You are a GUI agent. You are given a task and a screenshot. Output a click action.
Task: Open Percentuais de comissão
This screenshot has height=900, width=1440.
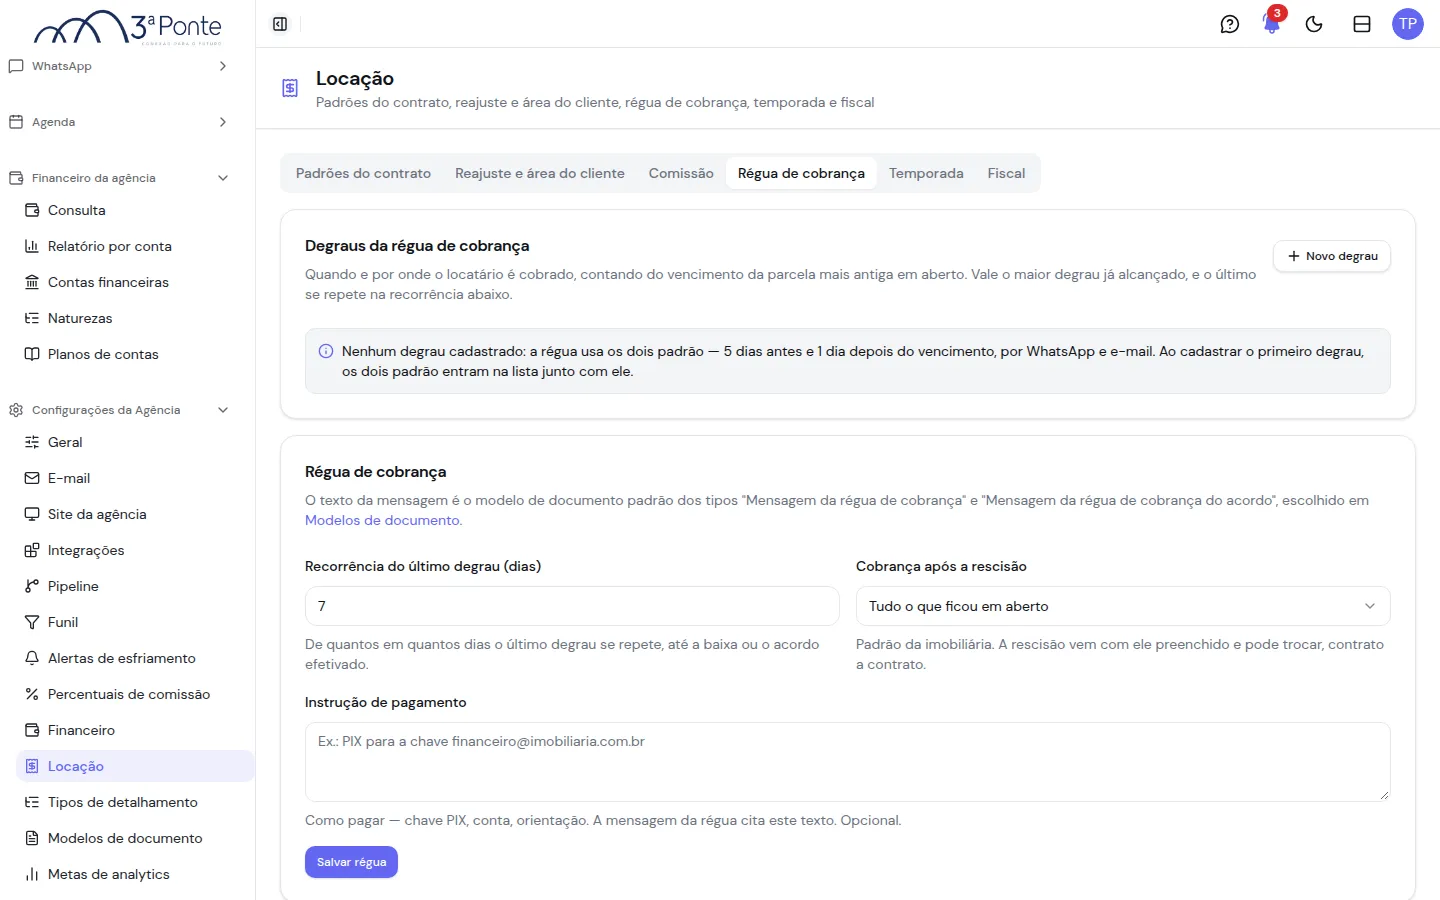[x=136, y=694]
